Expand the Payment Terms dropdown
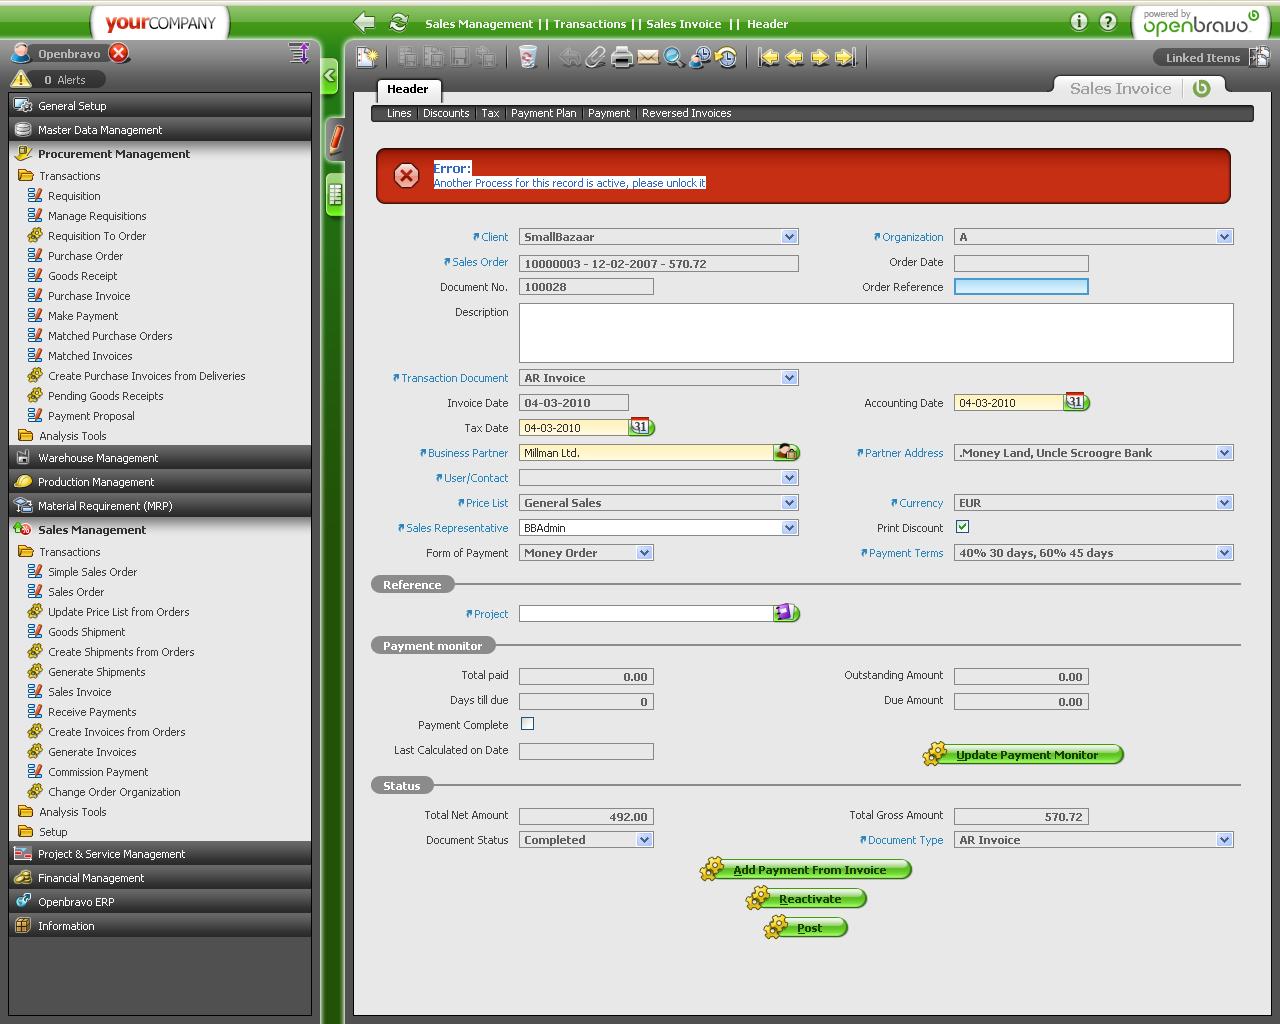Screen dimensions: 1280x1024 click(x=1224, y=553)
